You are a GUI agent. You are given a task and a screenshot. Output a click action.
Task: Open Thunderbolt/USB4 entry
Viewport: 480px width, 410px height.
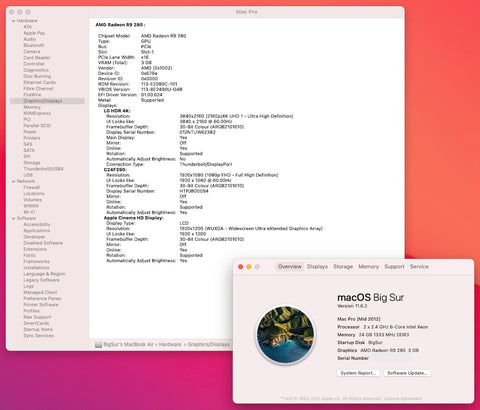click(43, 169)
